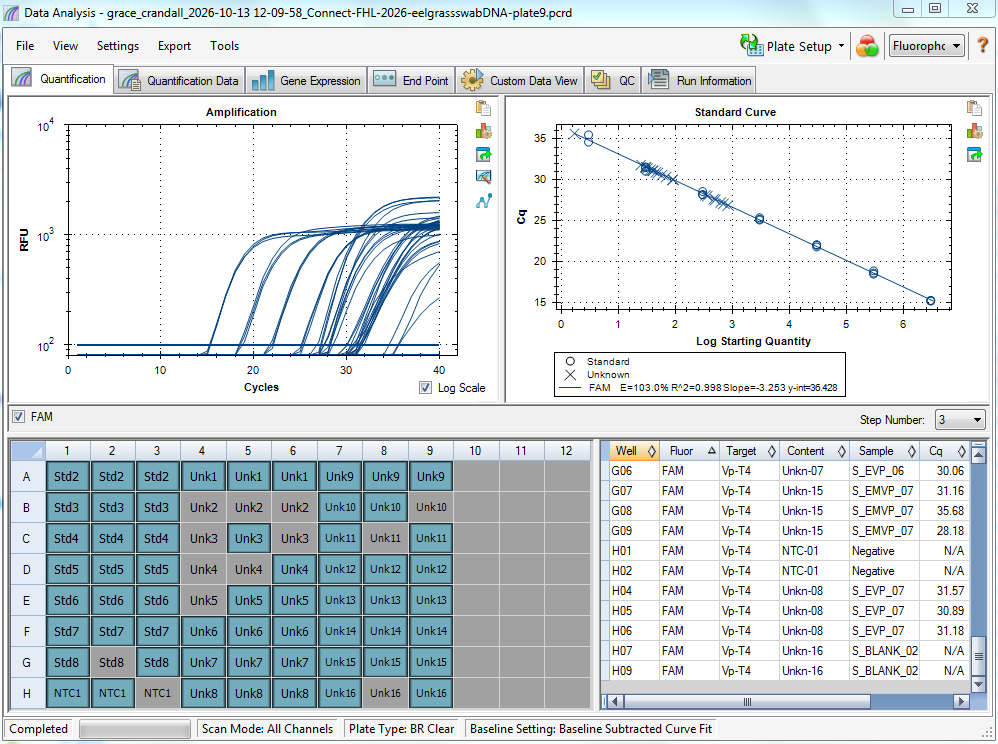Export the Standard Curve chart using its arrow icon
Screen dimensions: 998x744
pos(974,155)
